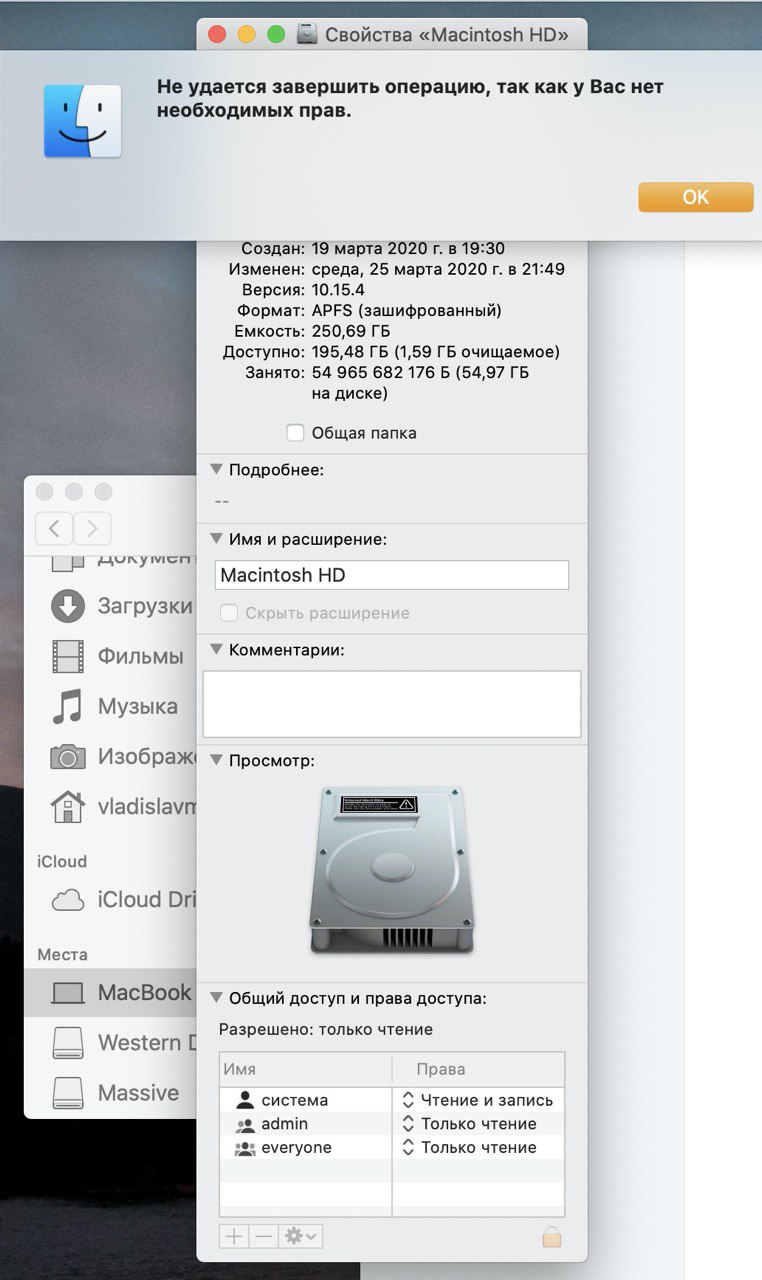The image size is (762, 1280).
Task: Click the Разрешено: только чтение label
Action: [326, 1029]
